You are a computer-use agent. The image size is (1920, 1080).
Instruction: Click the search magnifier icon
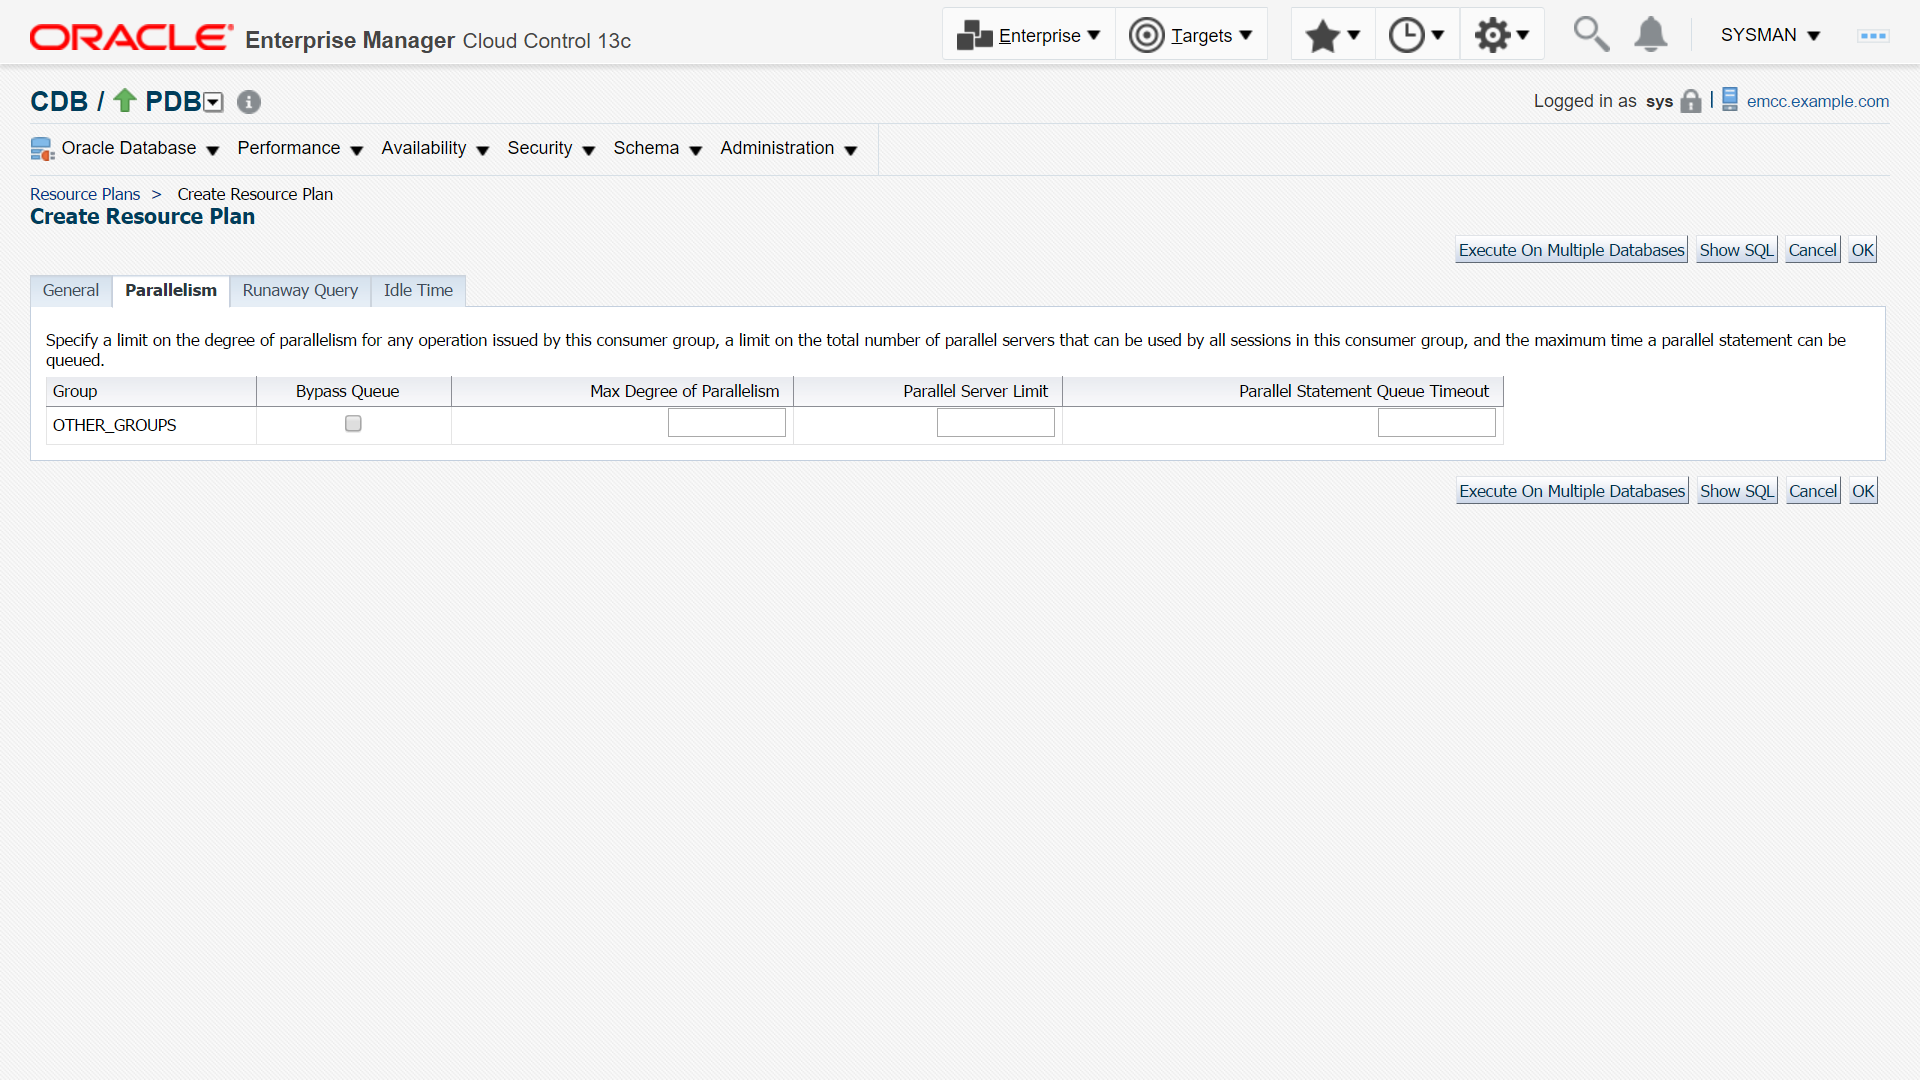tap(1590, 34)
